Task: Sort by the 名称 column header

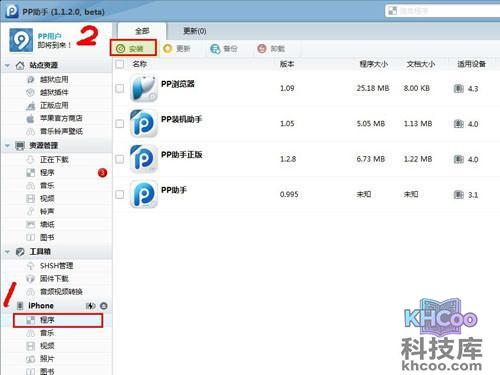Action: (x=140, y=64)
